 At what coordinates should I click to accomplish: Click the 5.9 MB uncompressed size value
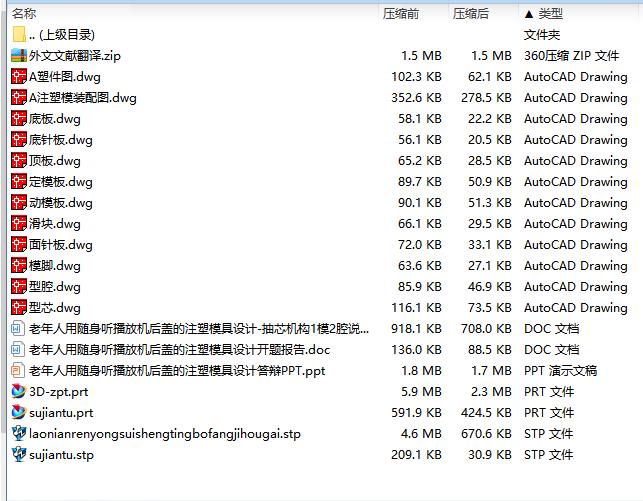tap(421, 392)
